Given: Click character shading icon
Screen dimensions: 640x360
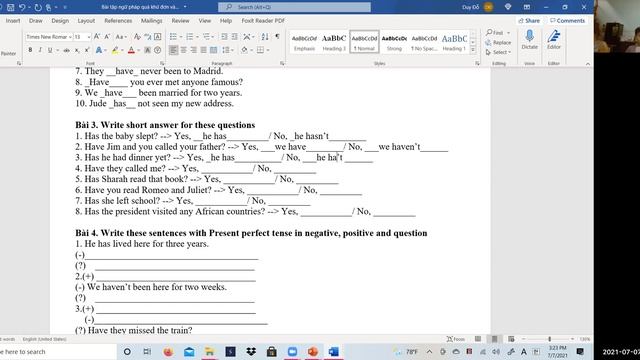Looking at the screenshot, I should (147, 50).
